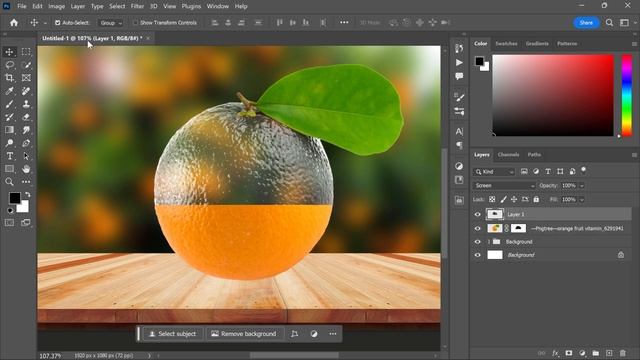This screenshot has height=360, width=640.
Task: Open more options in contextual task bar
Action: 333,334
